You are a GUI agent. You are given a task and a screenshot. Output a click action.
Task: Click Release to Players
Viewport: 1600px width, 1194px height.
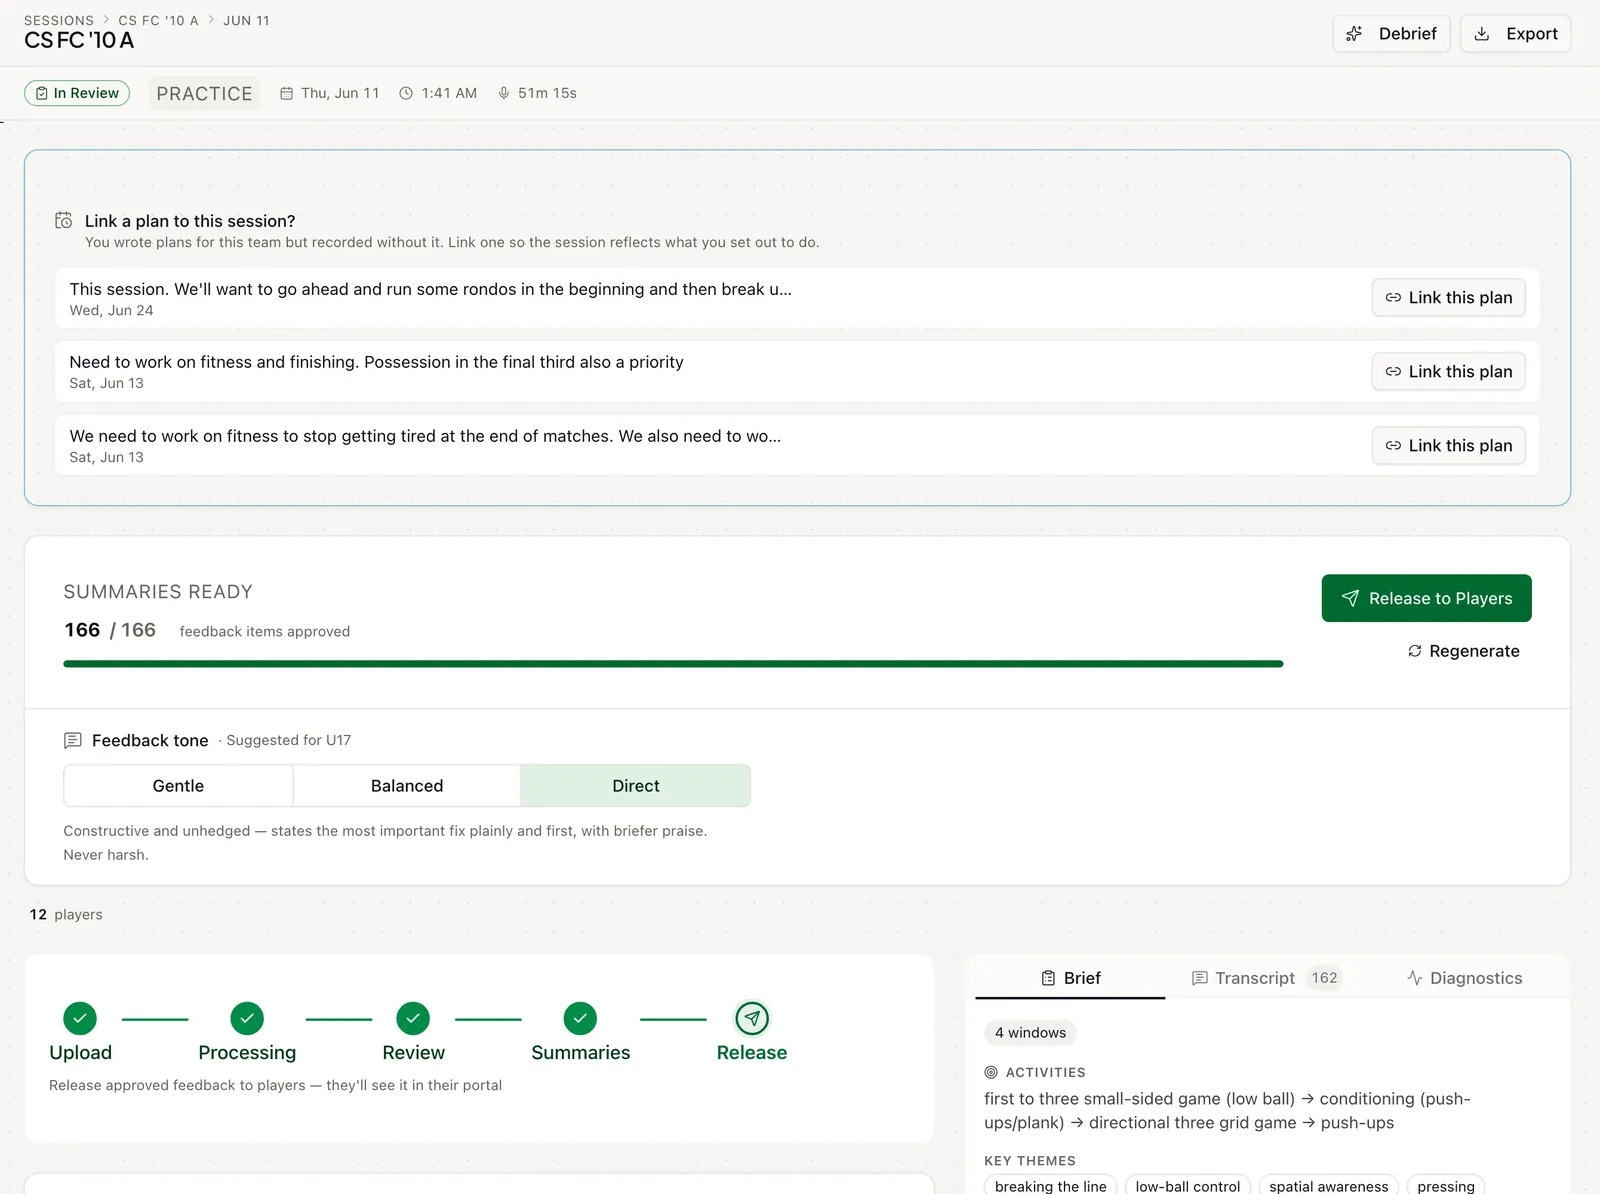pyautogui.click(x=1426, y=598)
